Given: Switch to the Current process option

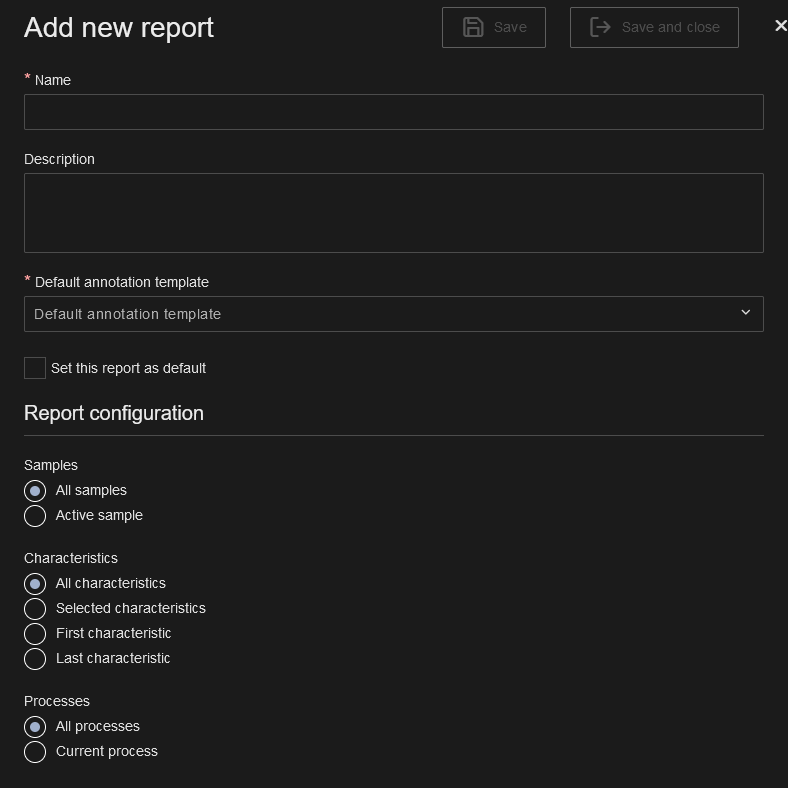Looking at the screenshot, I should coord(35,752).
